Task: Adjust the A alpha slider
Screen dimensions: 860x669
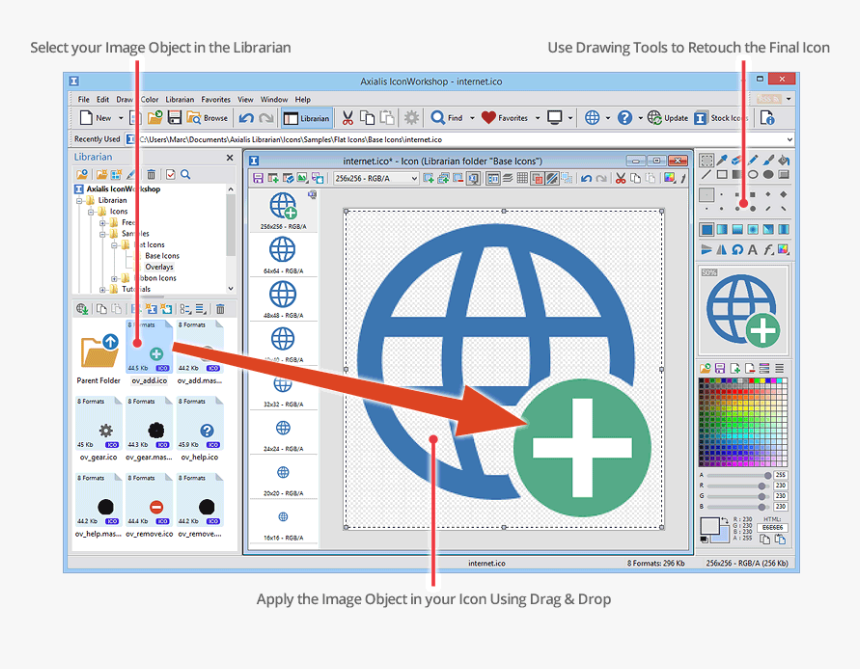Action: 739,475
